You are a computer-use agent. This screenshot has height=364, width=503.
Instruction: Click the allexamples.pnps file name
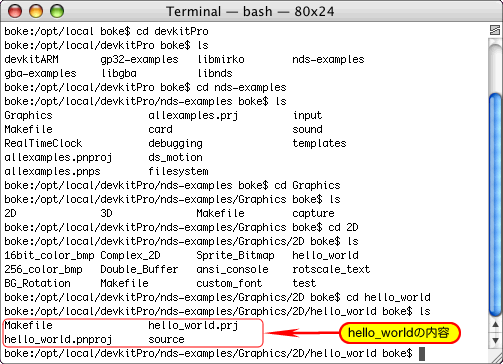[x=52, y=172]
